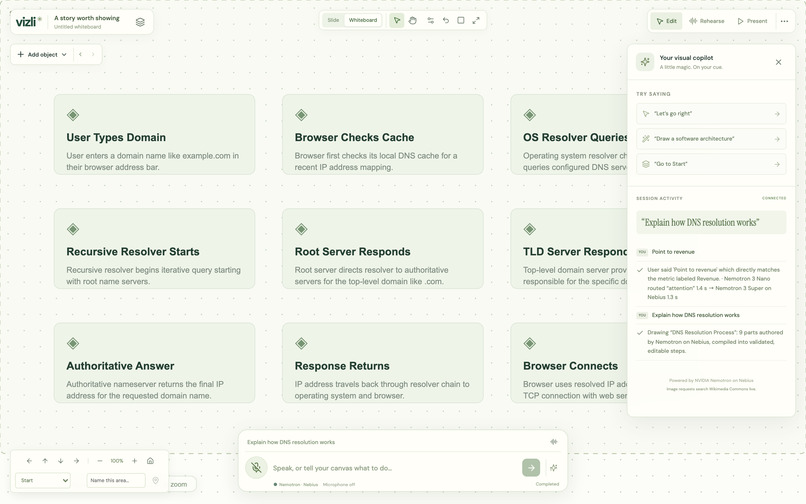Screen dimensions: 806x504
Task: Undo the last action
Action: pyautogui.click(x=446, y=21)
